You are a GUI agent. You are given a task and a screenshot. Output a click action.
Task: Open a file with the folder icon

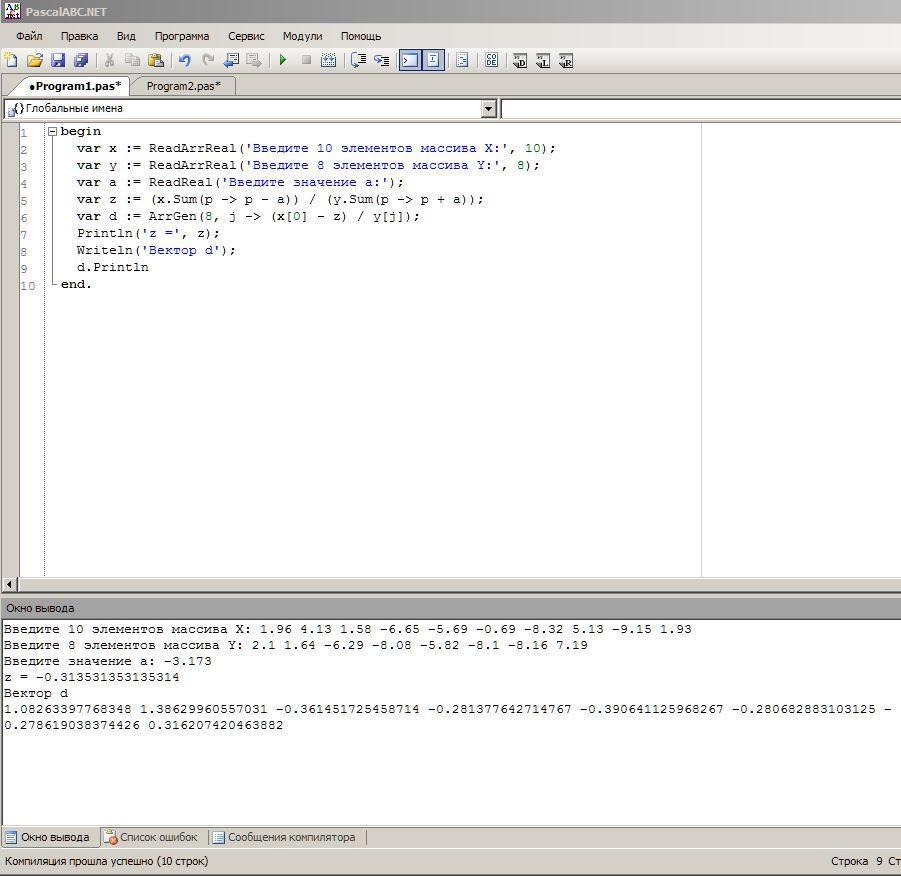34,61
